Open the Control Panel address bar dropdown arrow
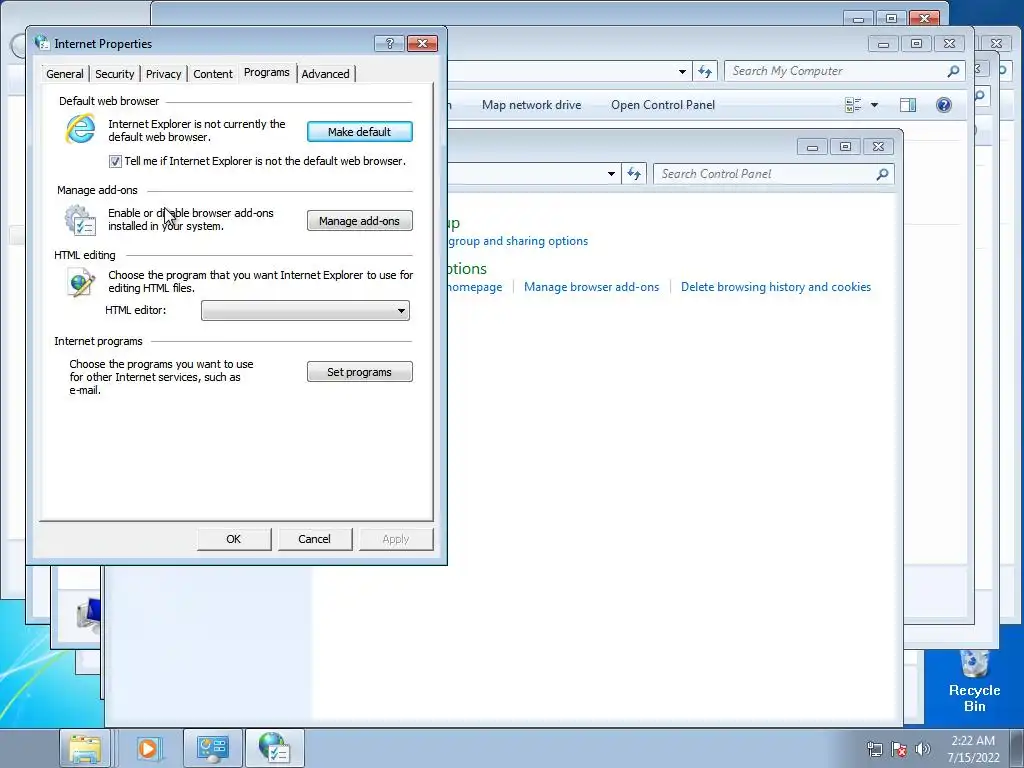This screenshot has width=1024, height=768. click(611, 174)
